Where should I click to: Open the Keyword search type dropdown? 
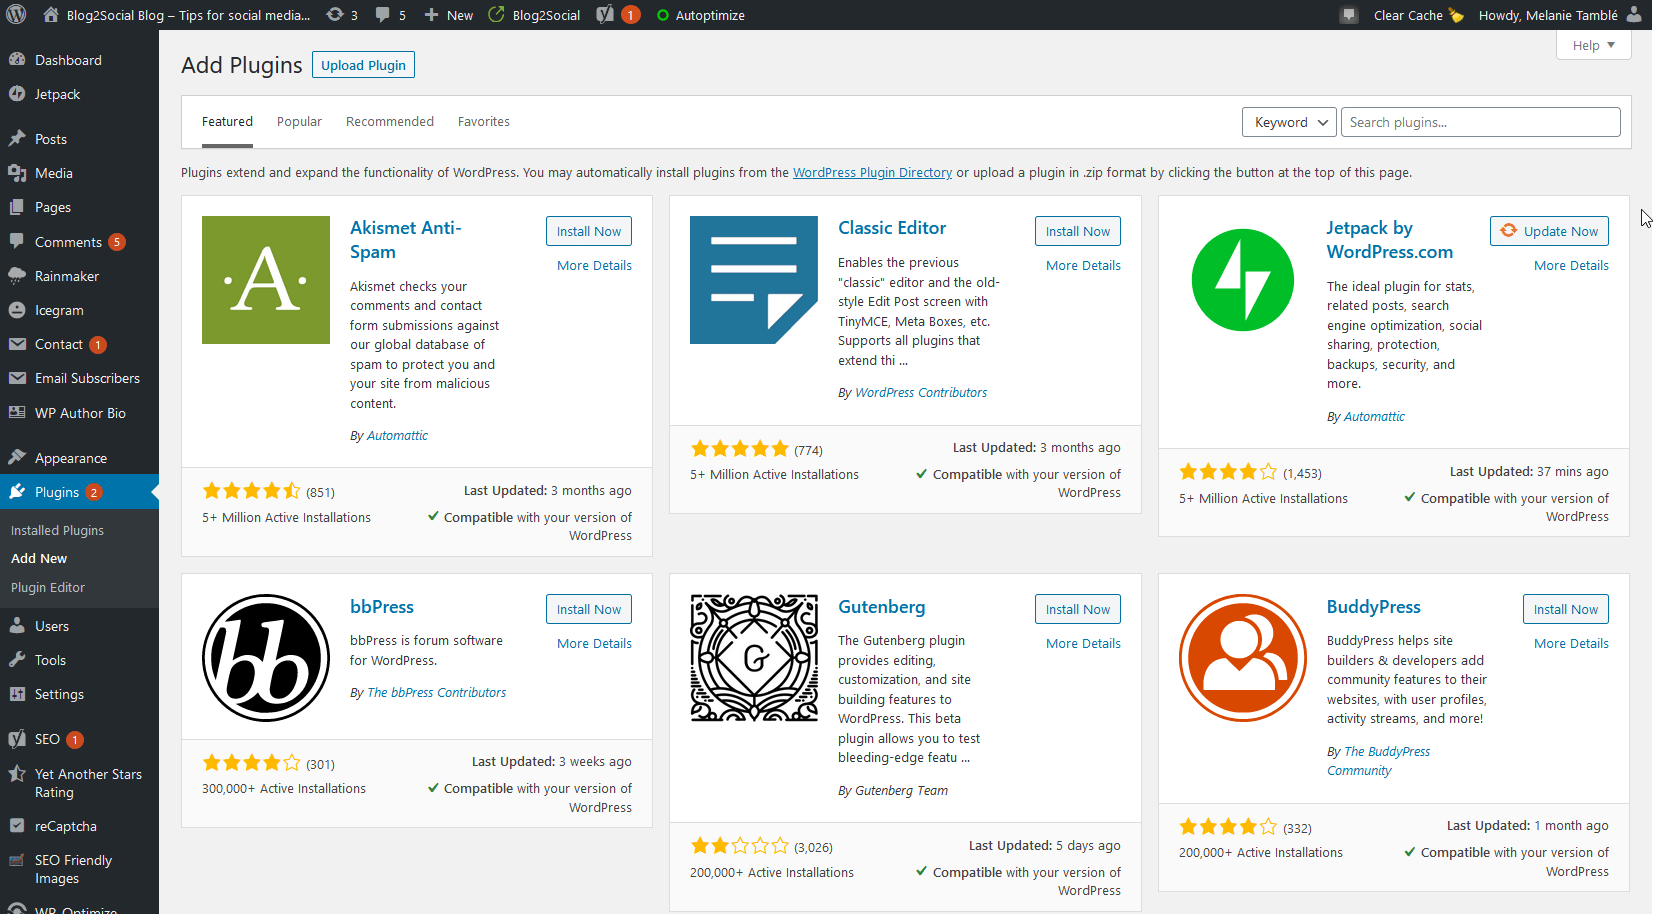pyautogui.click(x=1289, y=122)
